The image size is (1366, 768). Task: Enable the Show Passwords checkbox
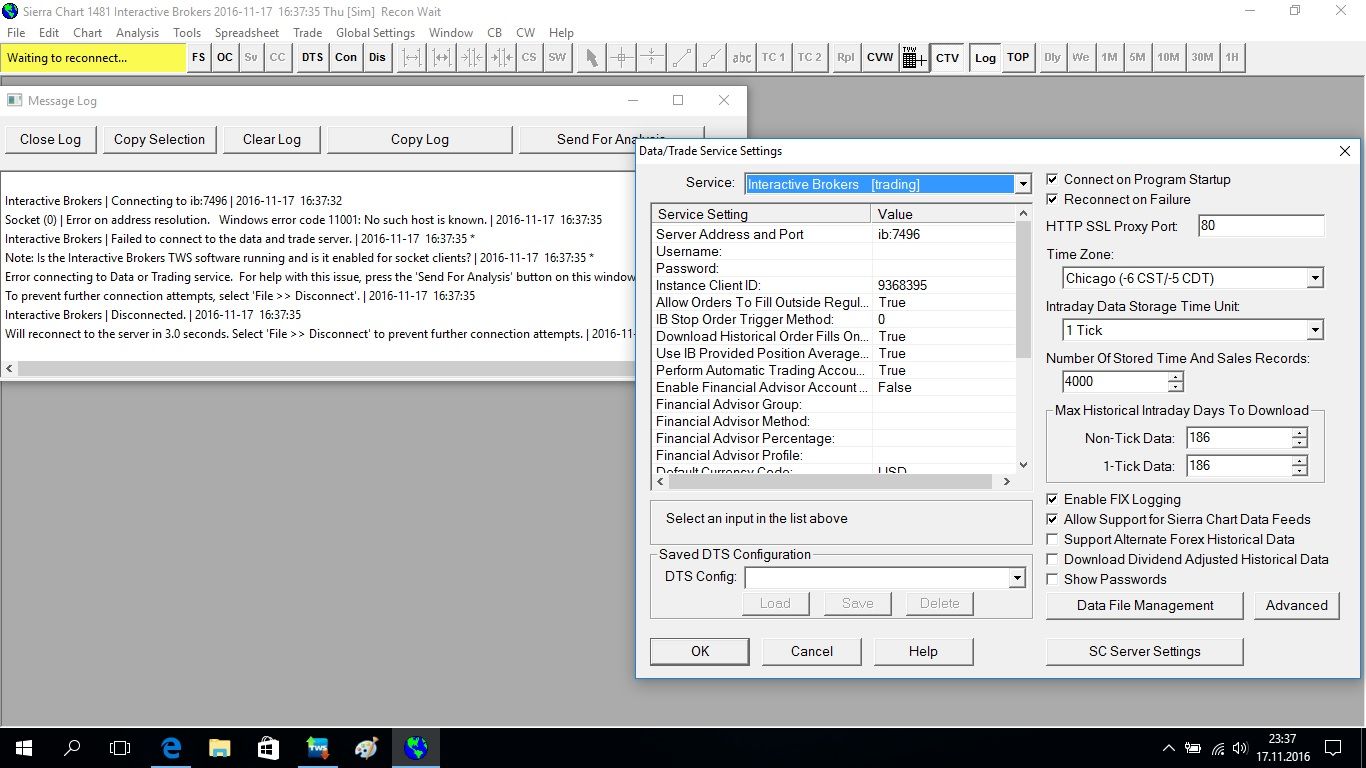click(x=1052, y=580)
